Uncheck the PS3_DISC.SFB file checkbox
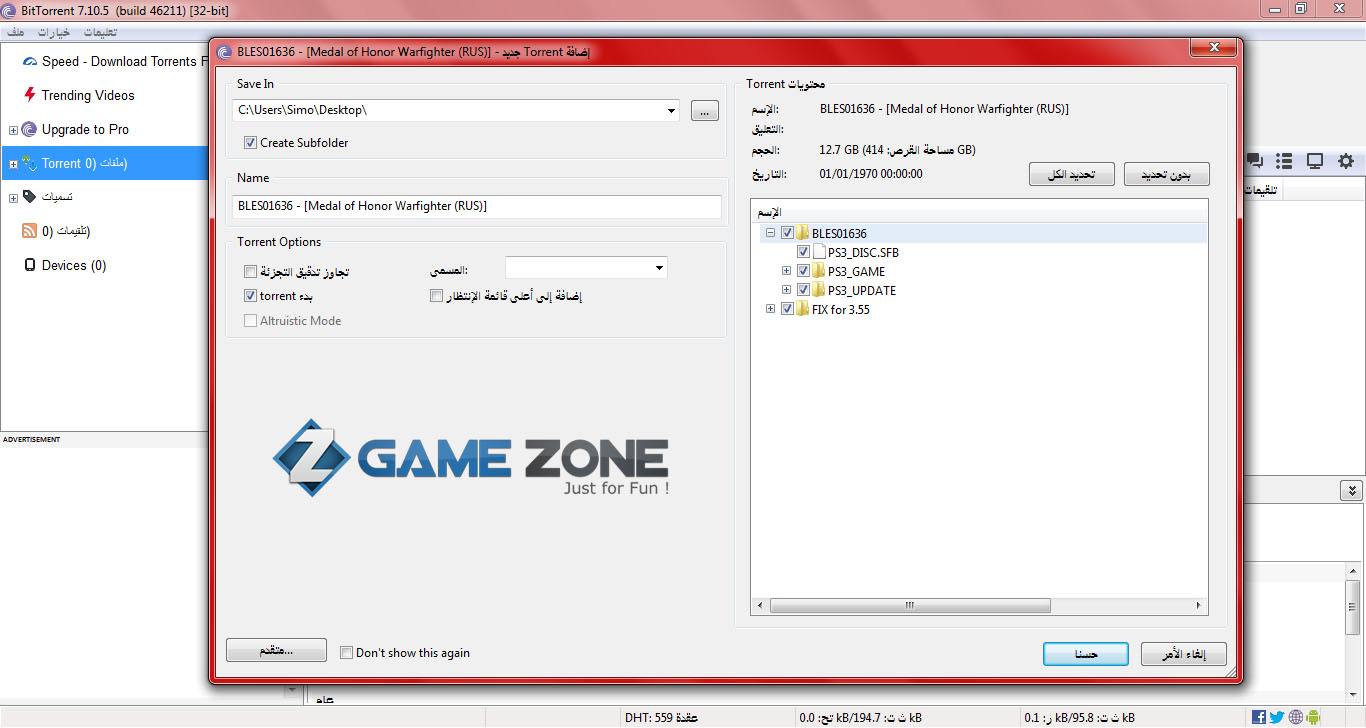1366x728 pixels. coord(803,252)
